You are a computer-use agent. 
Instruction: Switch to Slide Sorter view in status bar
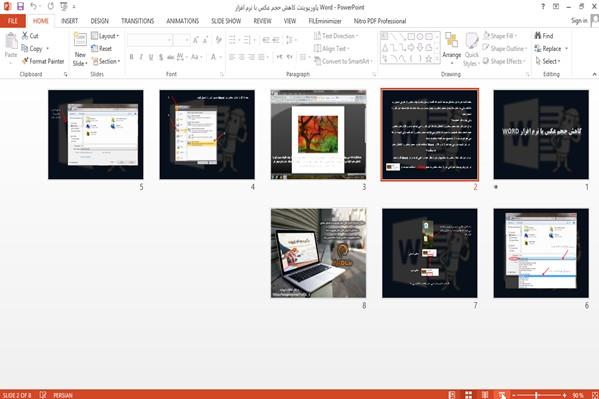468,395
